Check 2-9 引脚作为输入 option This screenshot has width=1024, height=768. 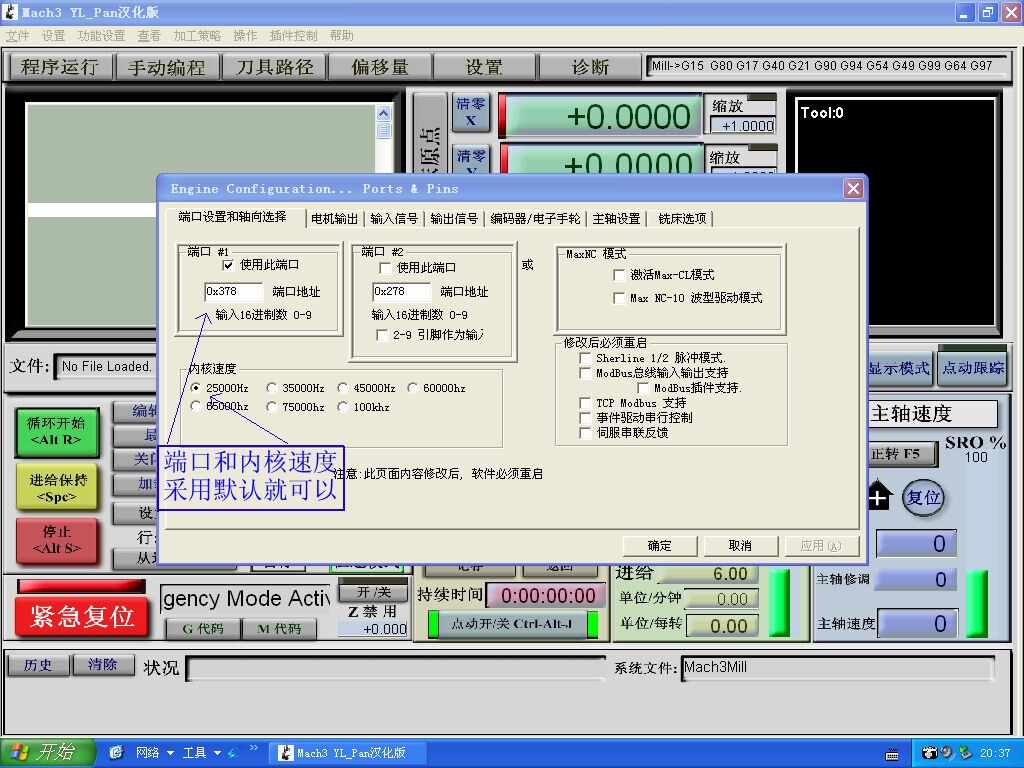[x=383, y=335]
